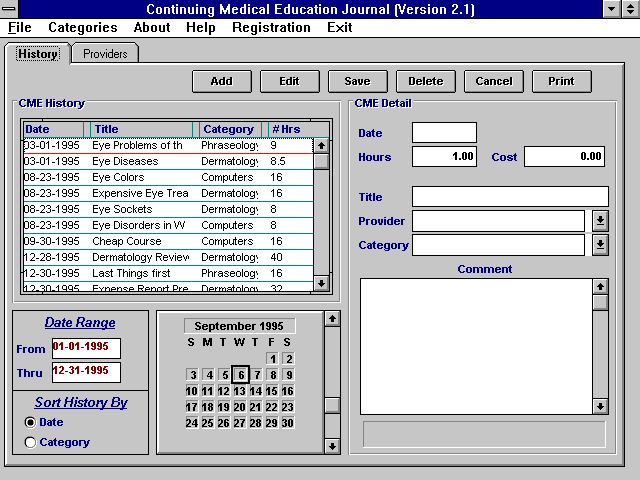Viewport: 640px width, 480px height.
Task: Select September 15 on the calendar
Action: (x=271, y=391)
